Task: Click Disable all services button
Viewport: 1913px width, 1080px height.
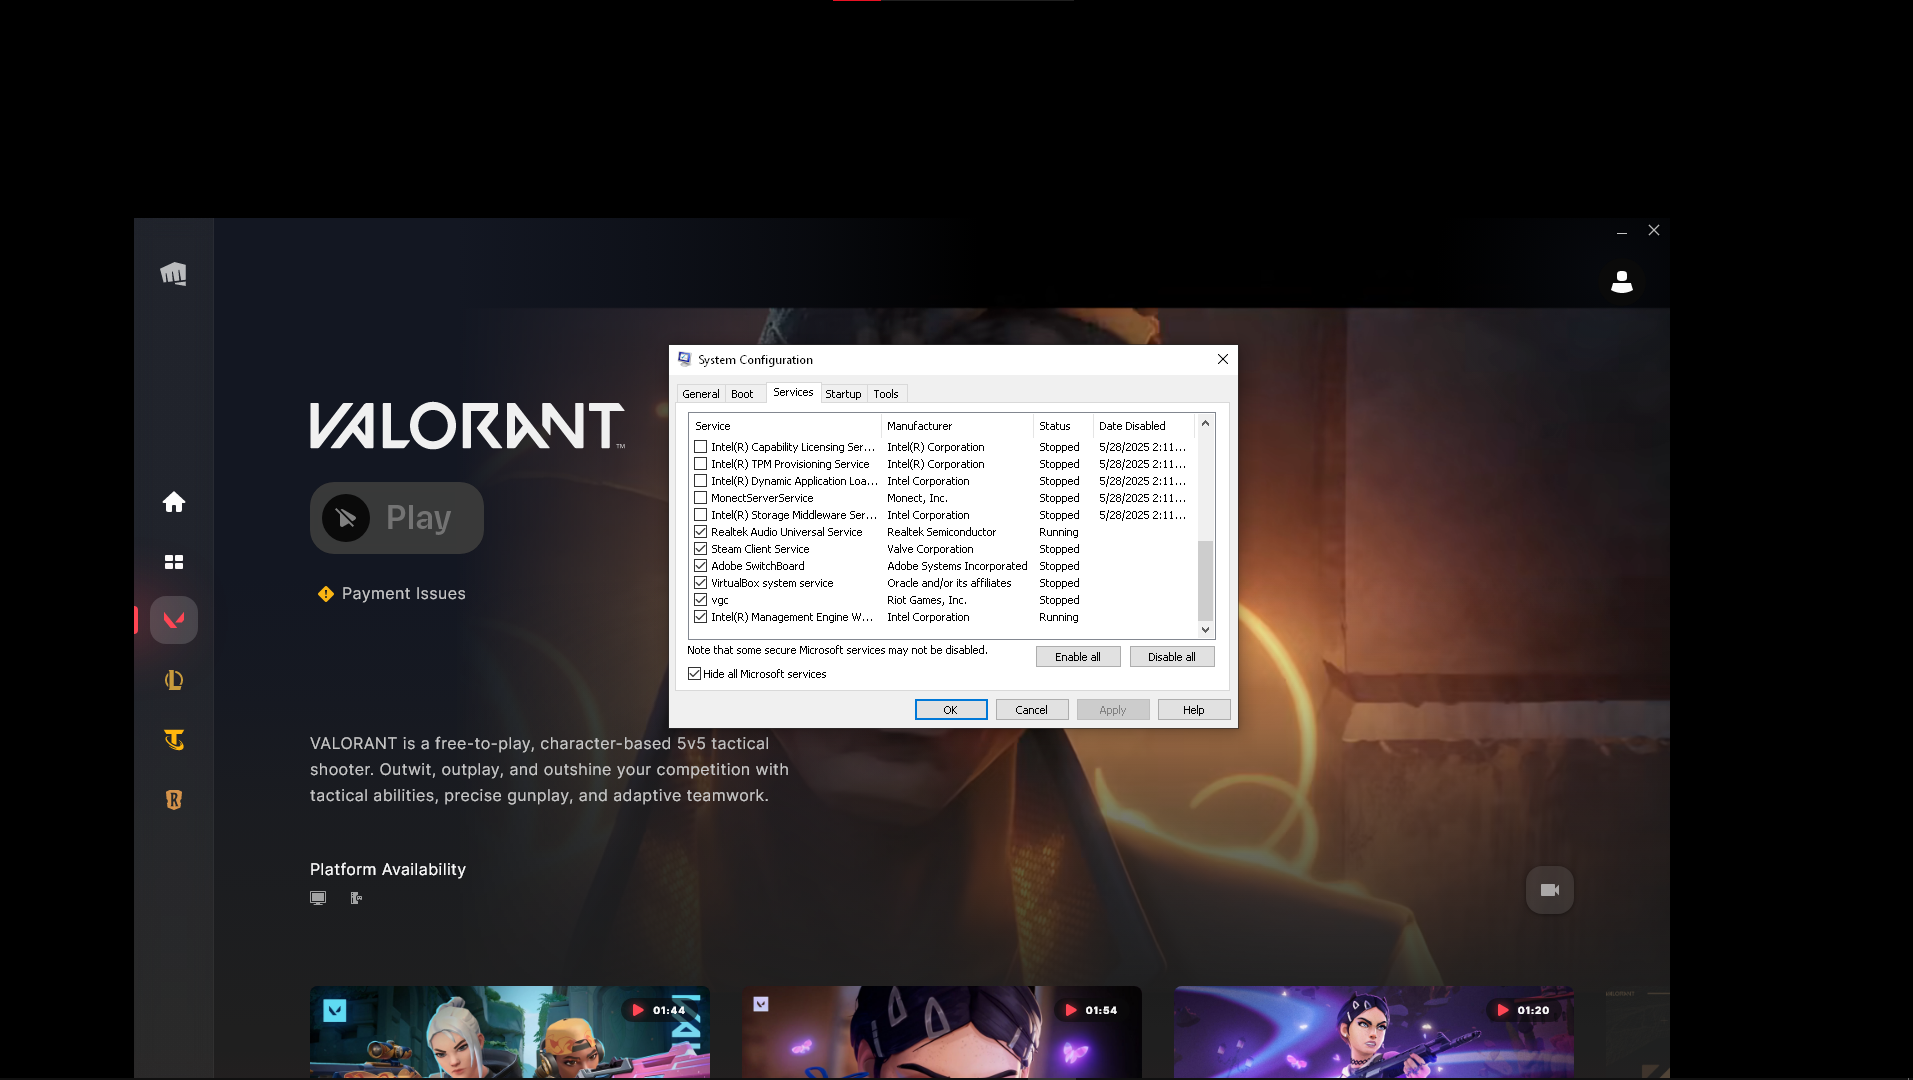Action: (1172, 657)
